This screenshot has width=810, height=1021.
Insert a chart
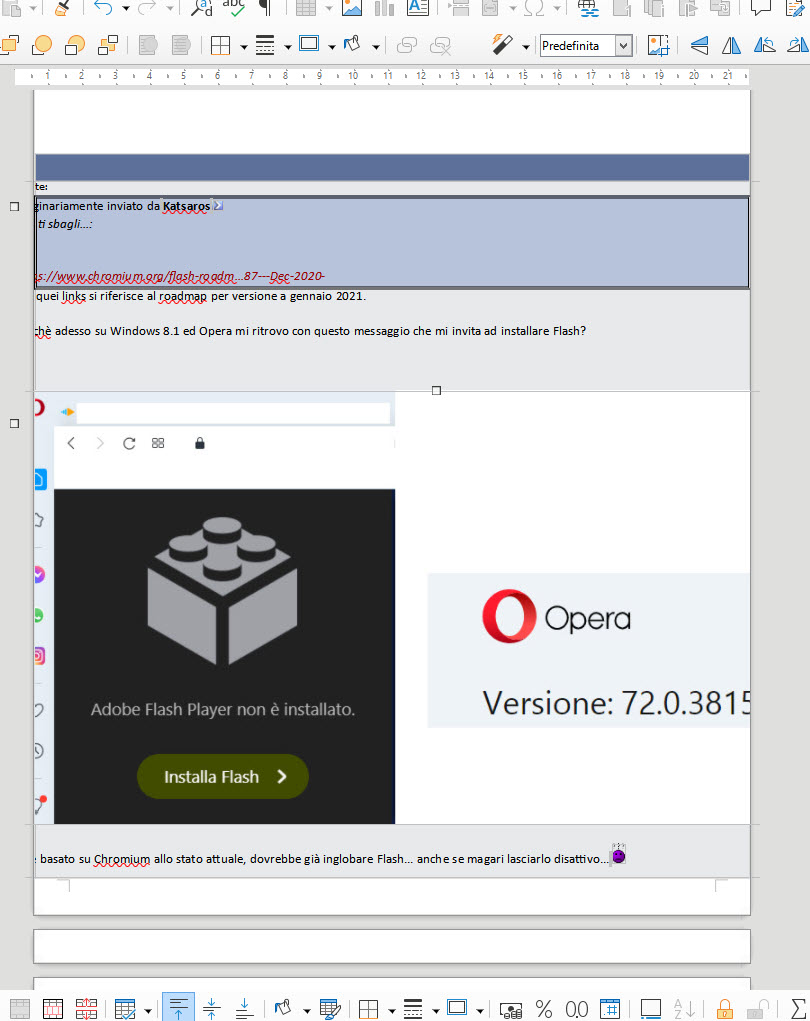384,7
